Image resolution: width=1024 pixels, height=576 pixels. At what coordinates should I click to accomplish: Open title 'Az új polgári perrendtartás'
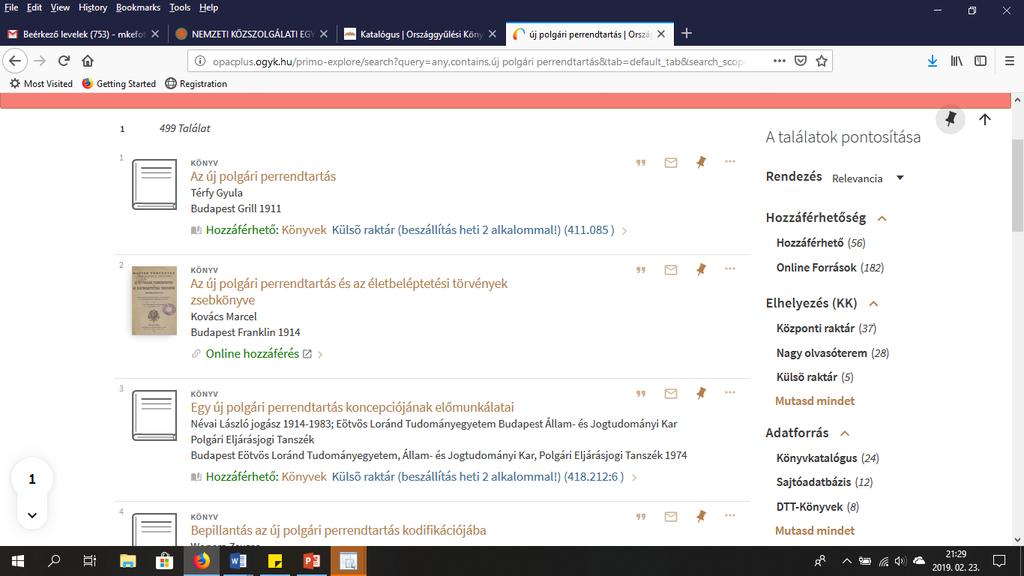pos(263,176)
